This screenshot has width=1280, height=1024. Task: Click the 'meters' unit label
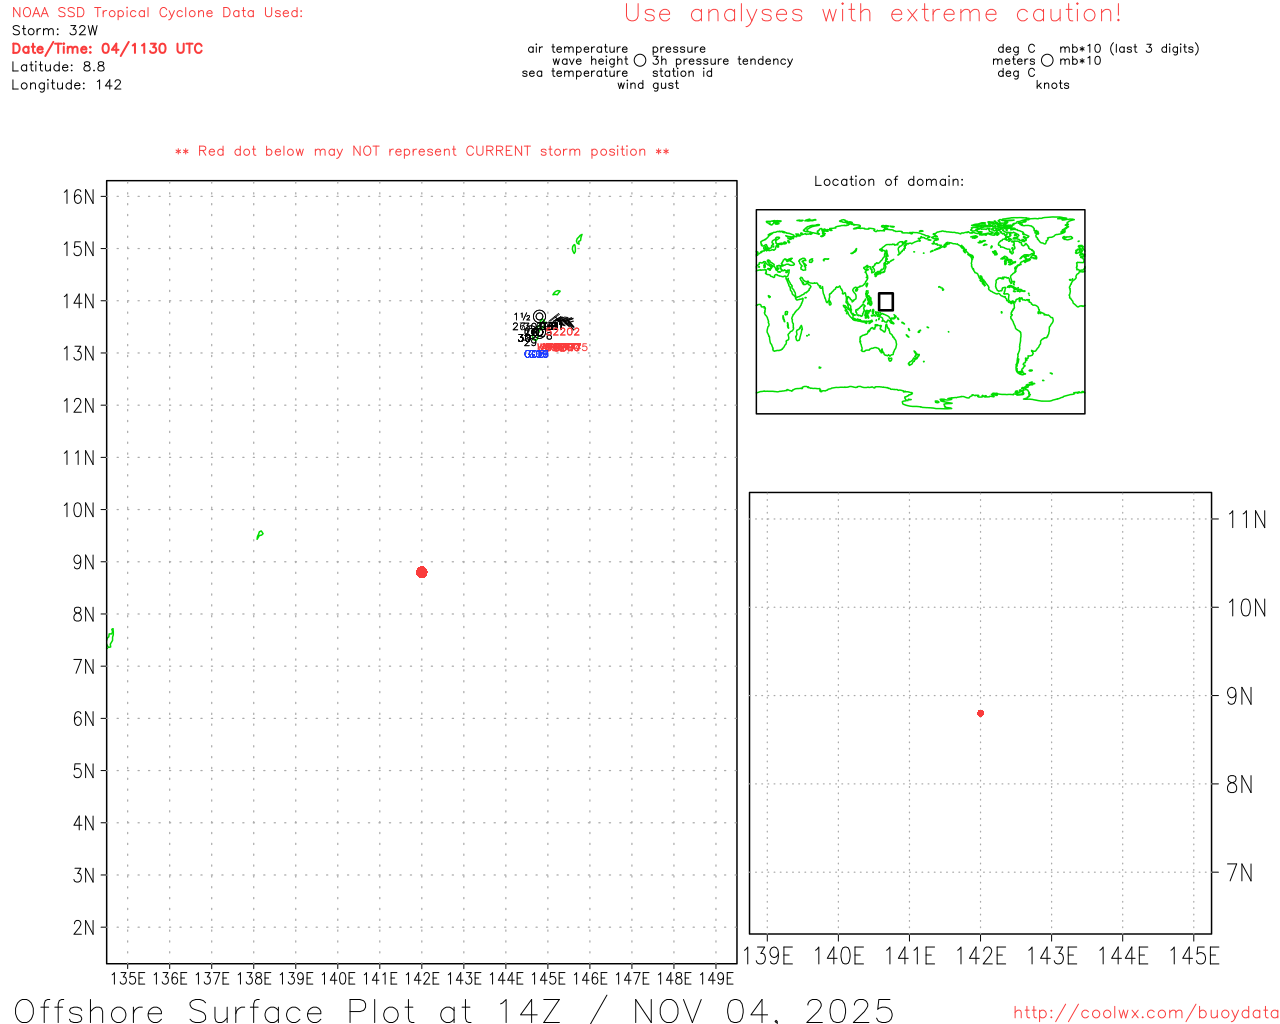[x=1014, y=61]
